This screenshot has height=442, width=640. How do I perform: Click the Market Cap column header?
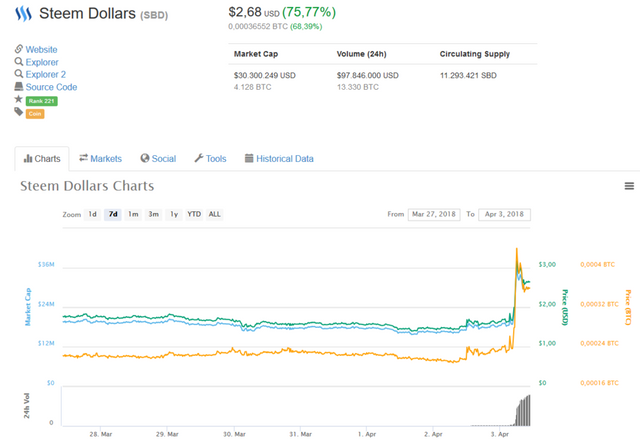256,54
